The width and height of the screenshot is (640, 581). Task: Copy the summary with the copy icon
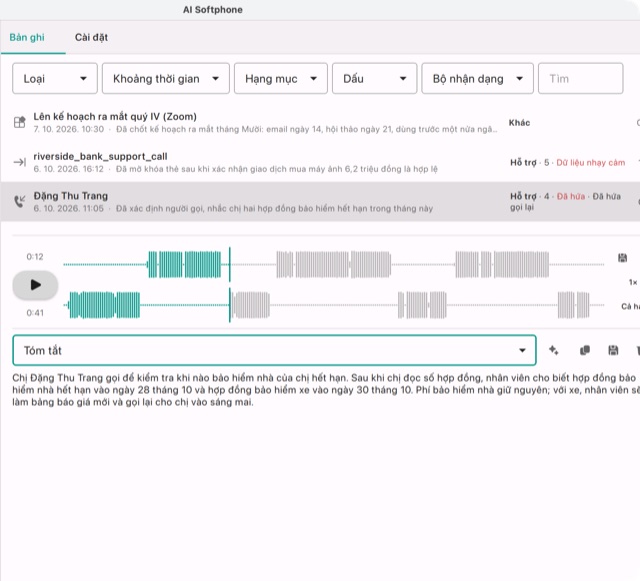pos(584,350)
